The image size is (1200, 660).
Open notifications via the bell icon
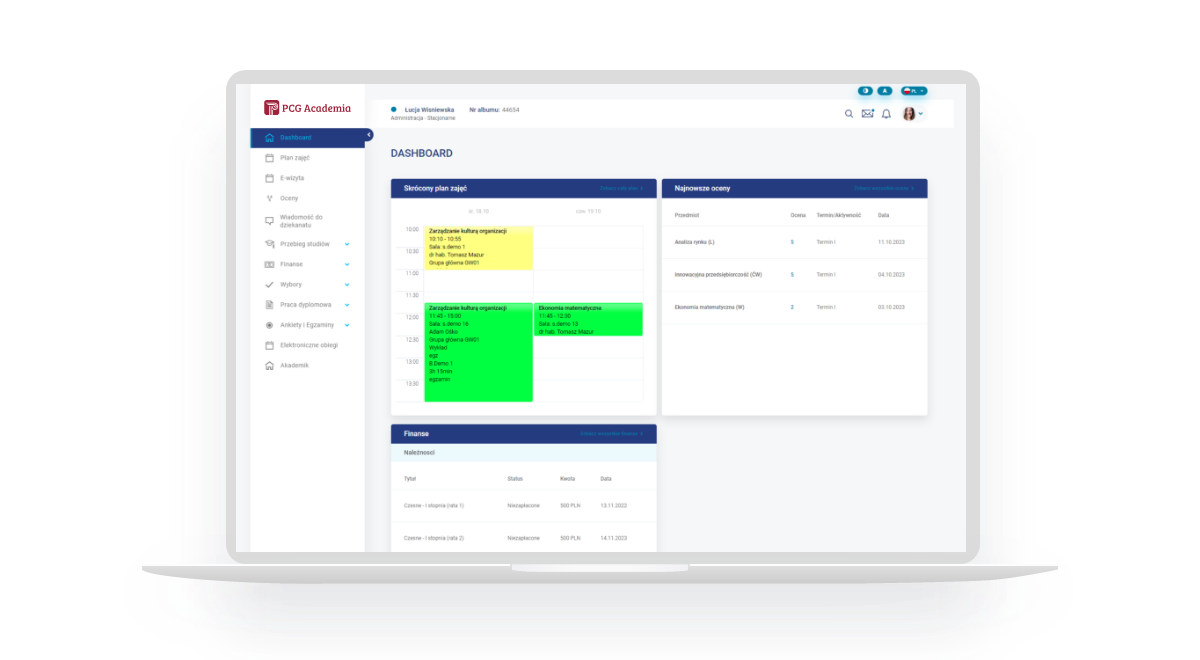pyautogui.click(x=886, y=114)
